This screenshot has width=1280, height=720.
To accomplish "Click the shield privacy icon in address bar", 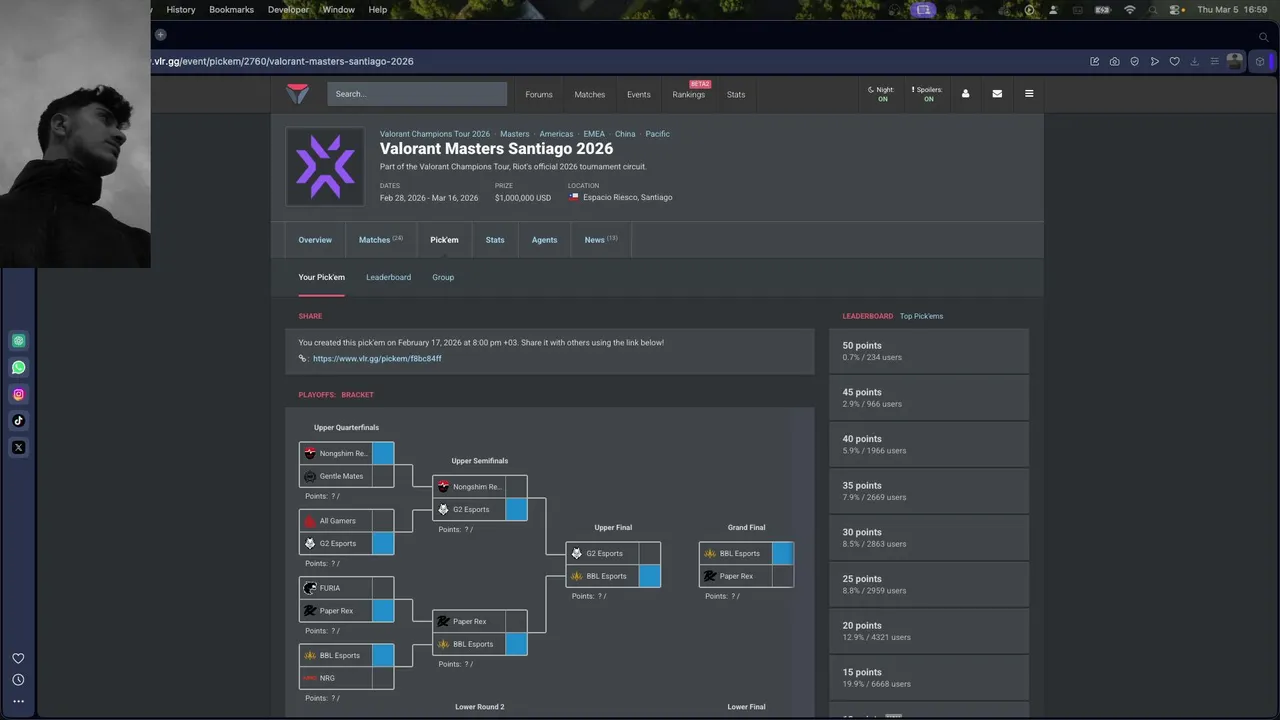I will [1135, 61].
